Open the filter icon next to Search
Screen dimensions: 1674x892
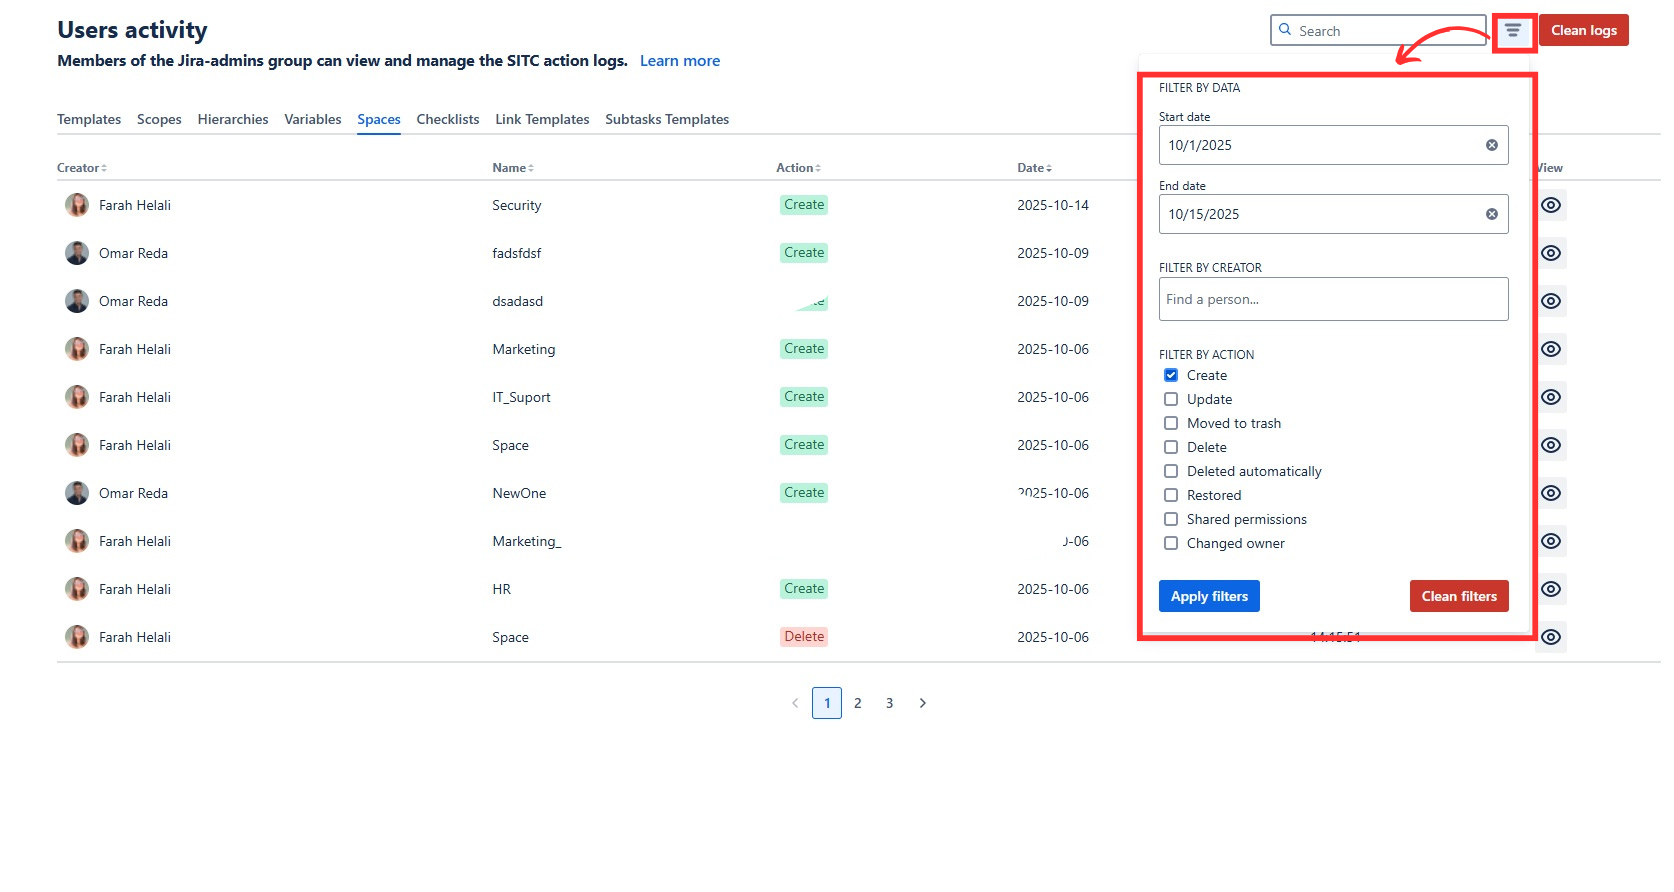(x=1512, y=31)
